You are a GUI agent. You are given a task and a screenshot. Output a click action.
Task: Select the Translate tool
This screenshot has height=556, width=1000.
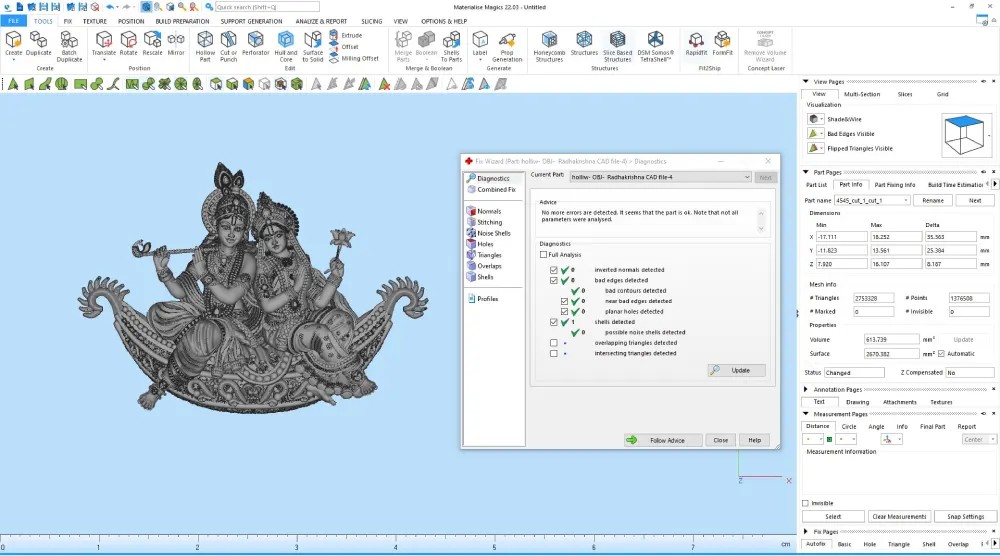tap(103, 45)
